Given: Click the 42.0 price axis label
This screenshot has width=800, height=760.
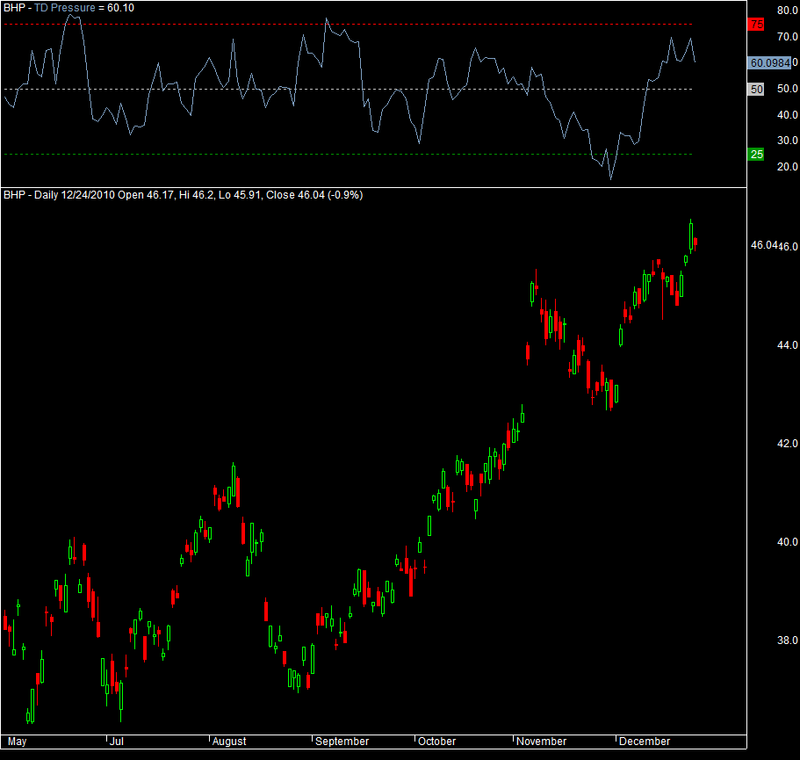Looking at the screenshot, I should [x=787, y=443].
